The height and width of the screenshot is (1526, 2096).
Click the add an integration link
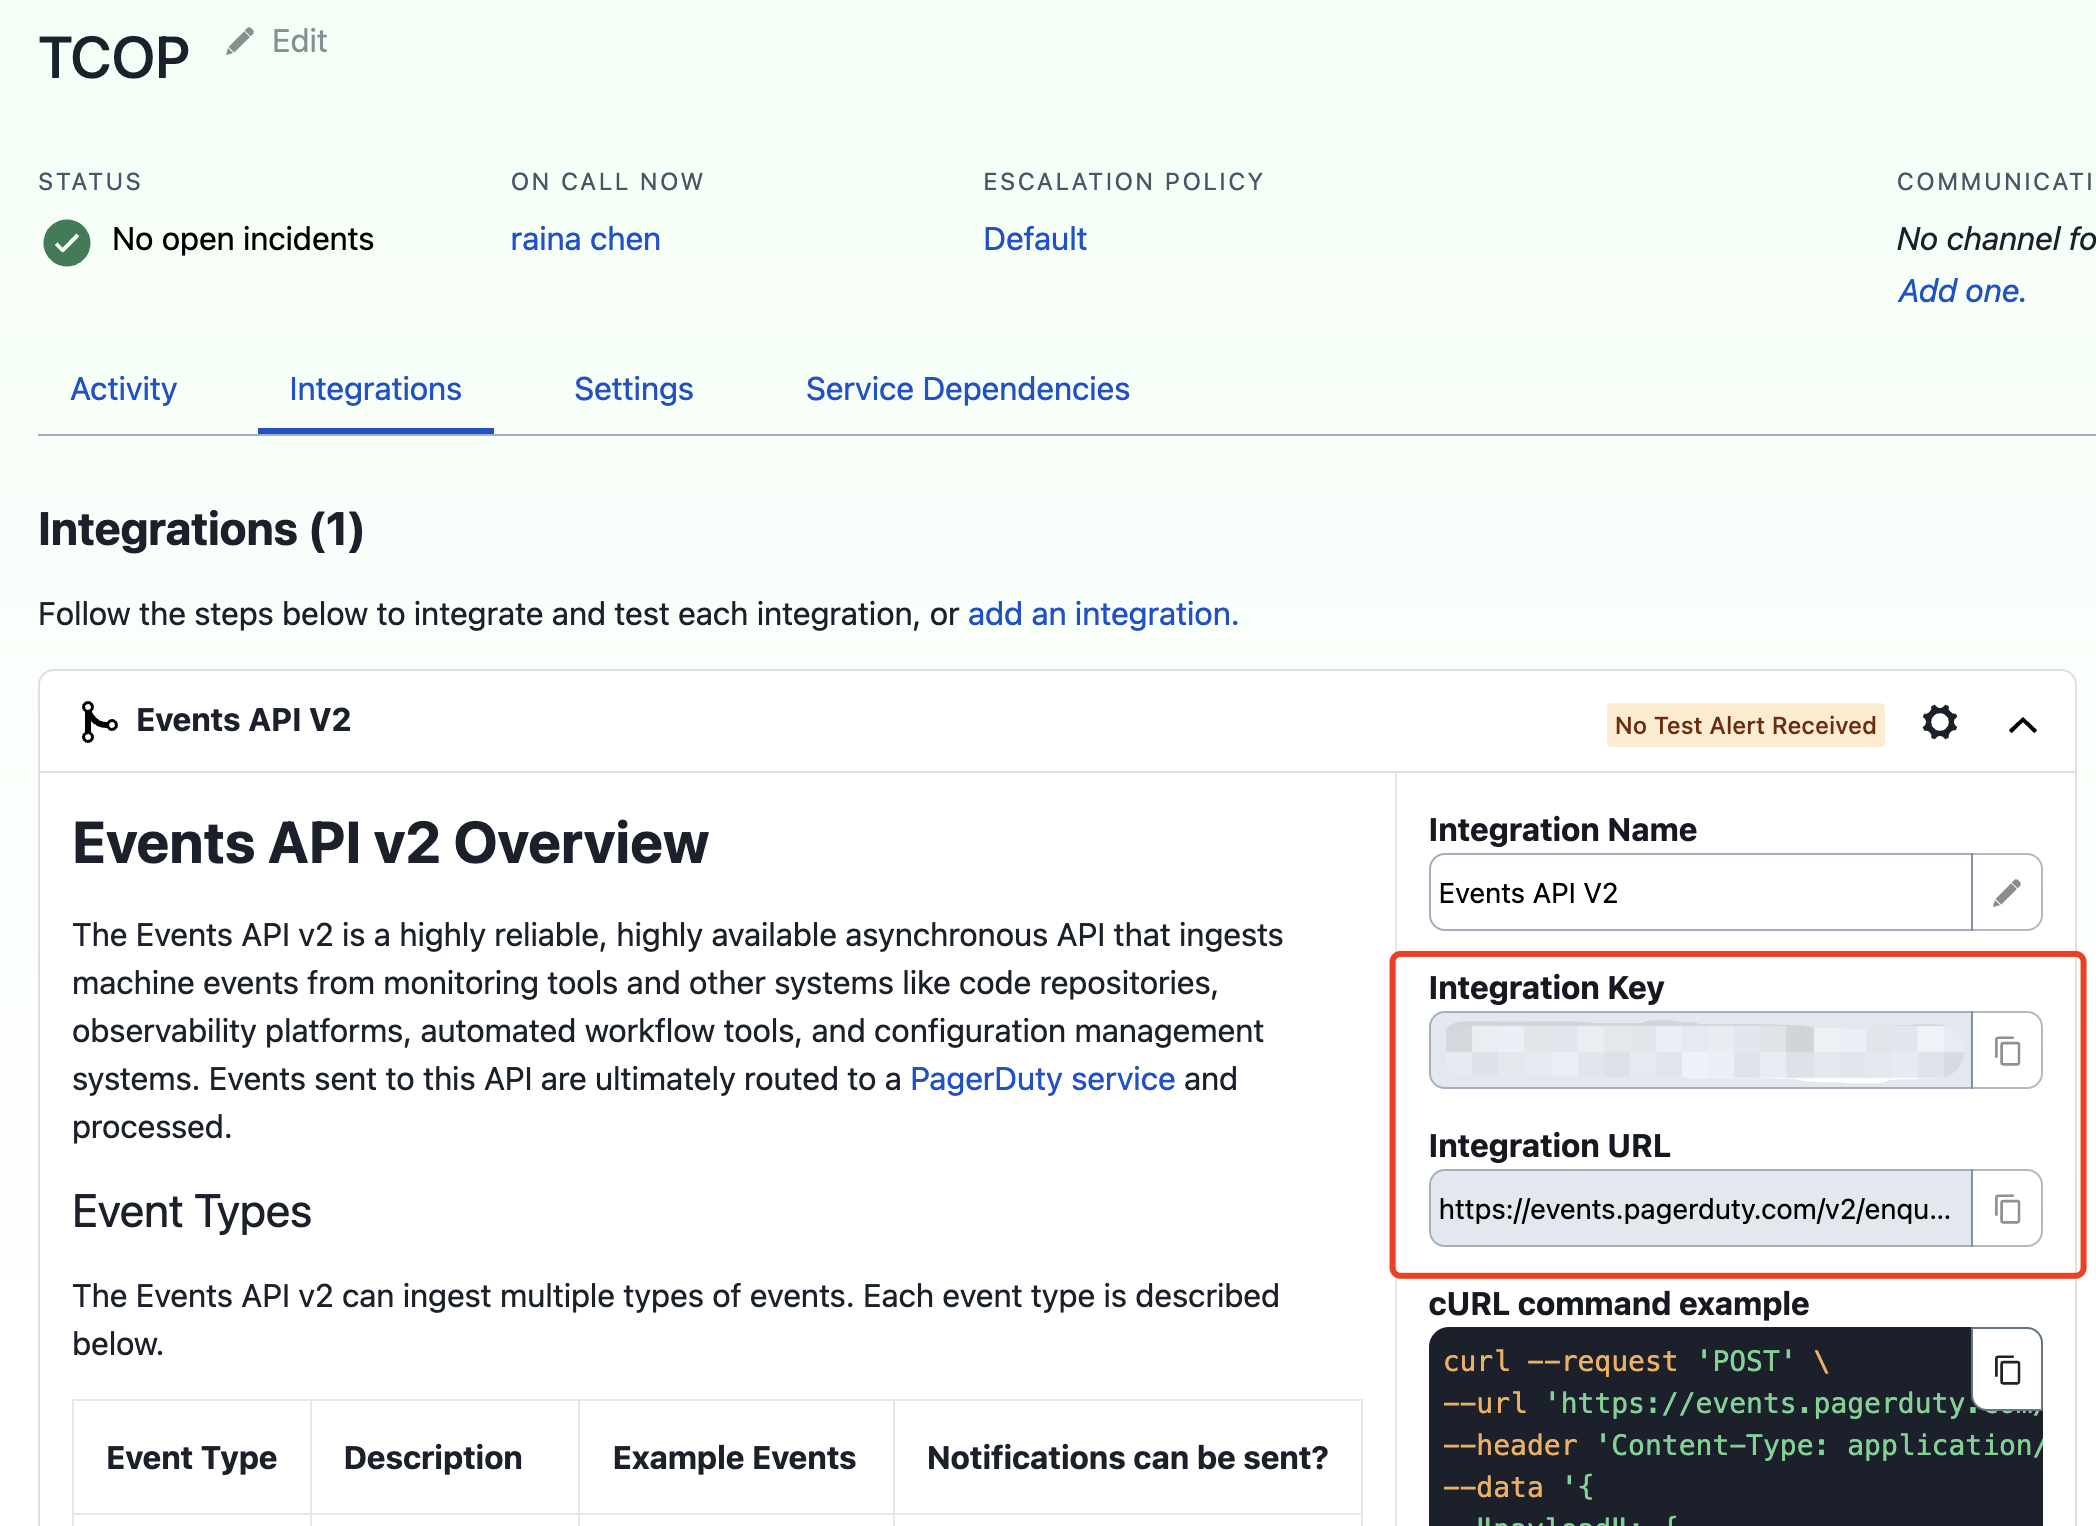[x=1102, y=614]
